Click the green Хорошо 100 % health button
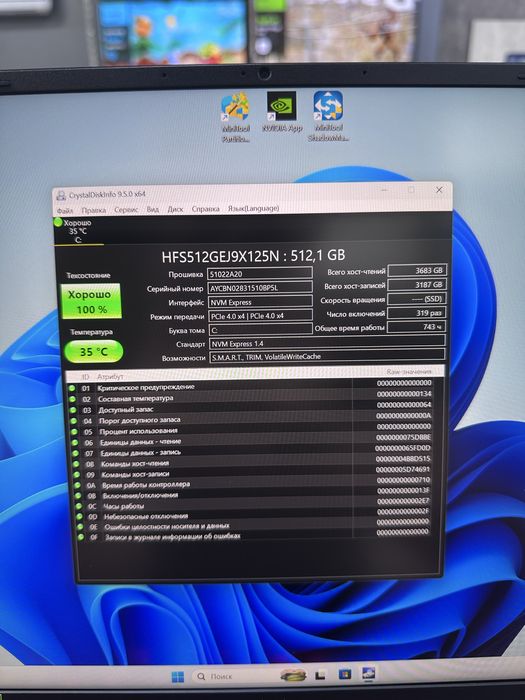The width and height of the screenshot is (525, 700). 91,301
